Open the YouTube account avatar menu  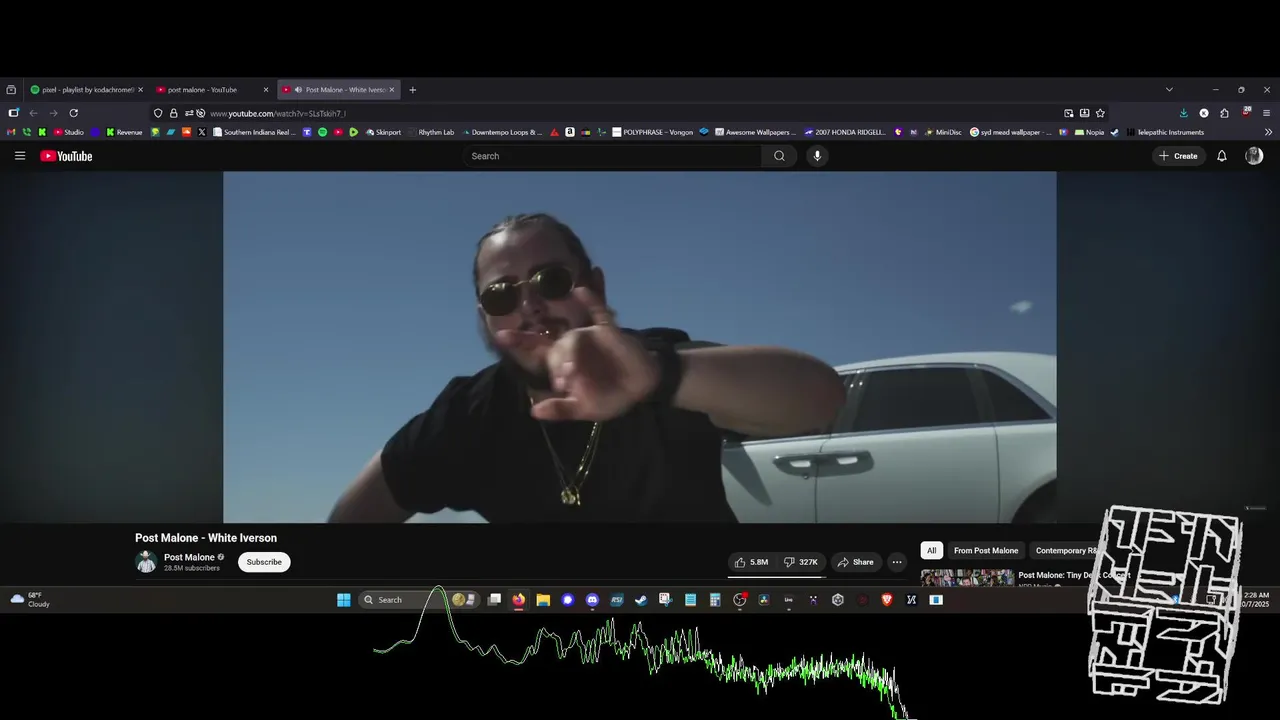[x=1254, y=156]
